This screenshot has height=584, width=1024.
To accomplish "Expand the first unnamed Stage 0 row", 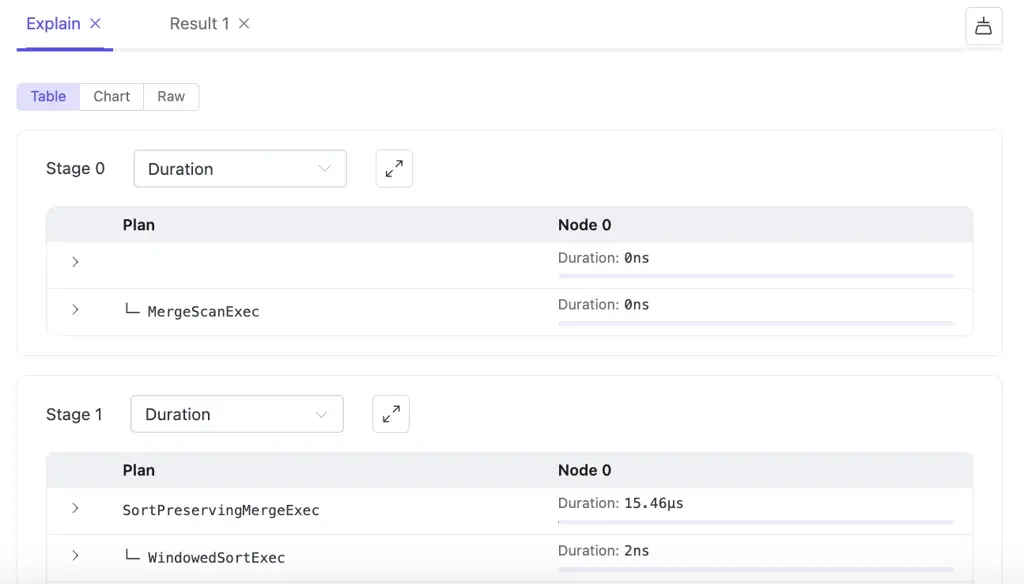I will [x=75, y=262].
